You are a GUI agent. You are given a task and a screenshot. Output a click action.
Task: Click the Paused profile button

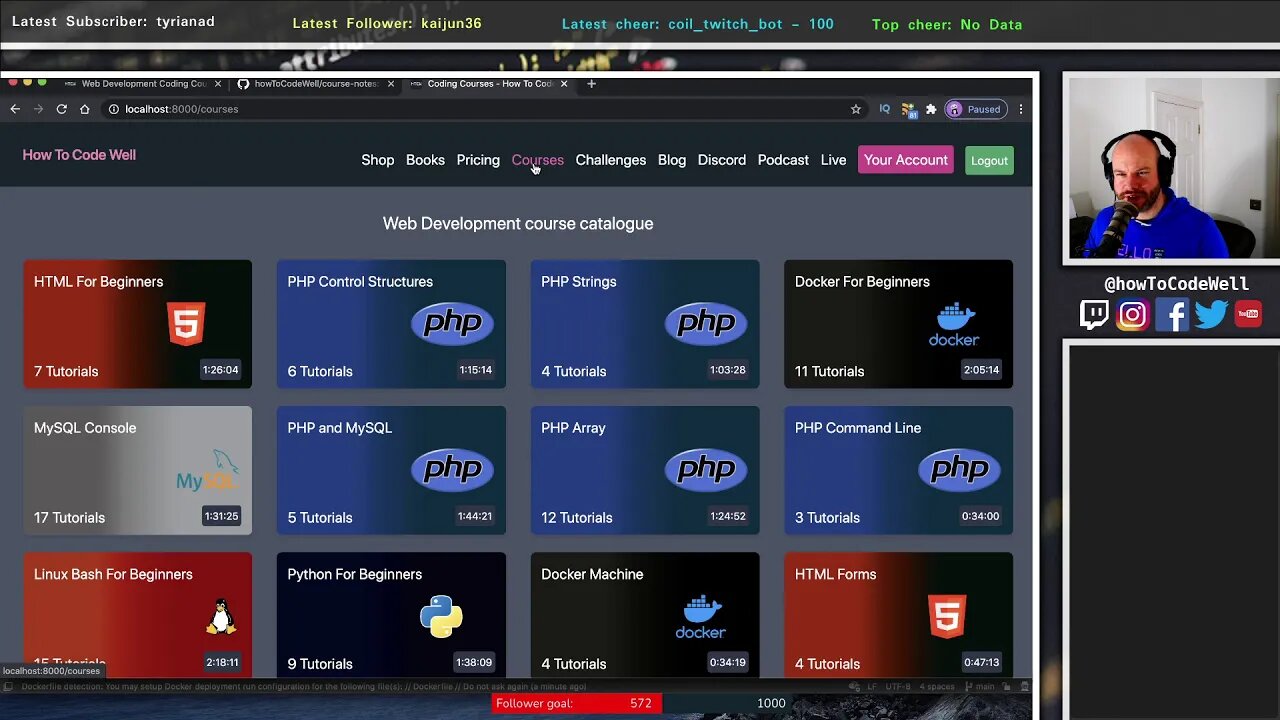pyautogui.click(x=975, y=109)
